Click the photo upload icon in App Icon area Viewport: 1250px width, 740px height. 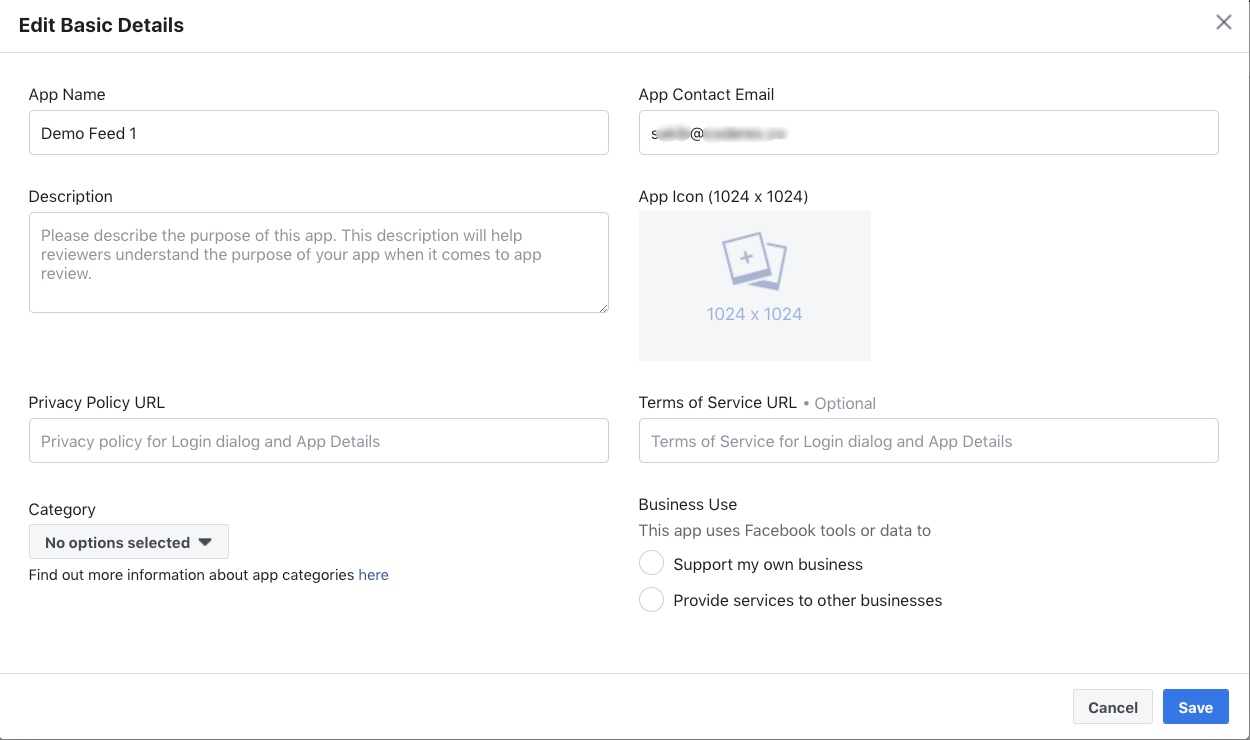pos(754,263)
